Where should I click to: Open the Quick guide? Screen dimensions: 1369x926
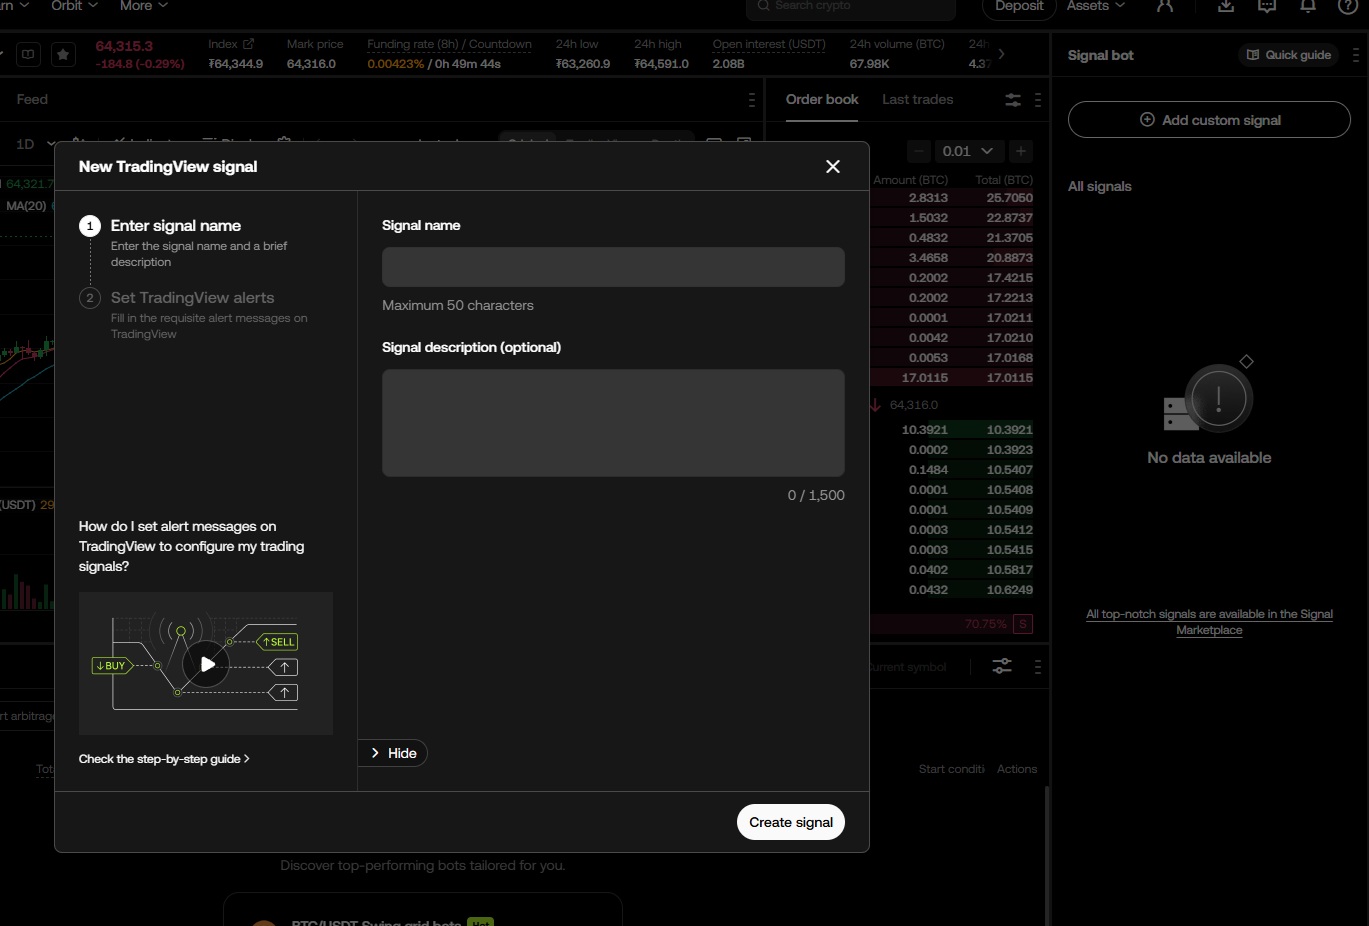pyautogui.click(x=1289, y=55)
